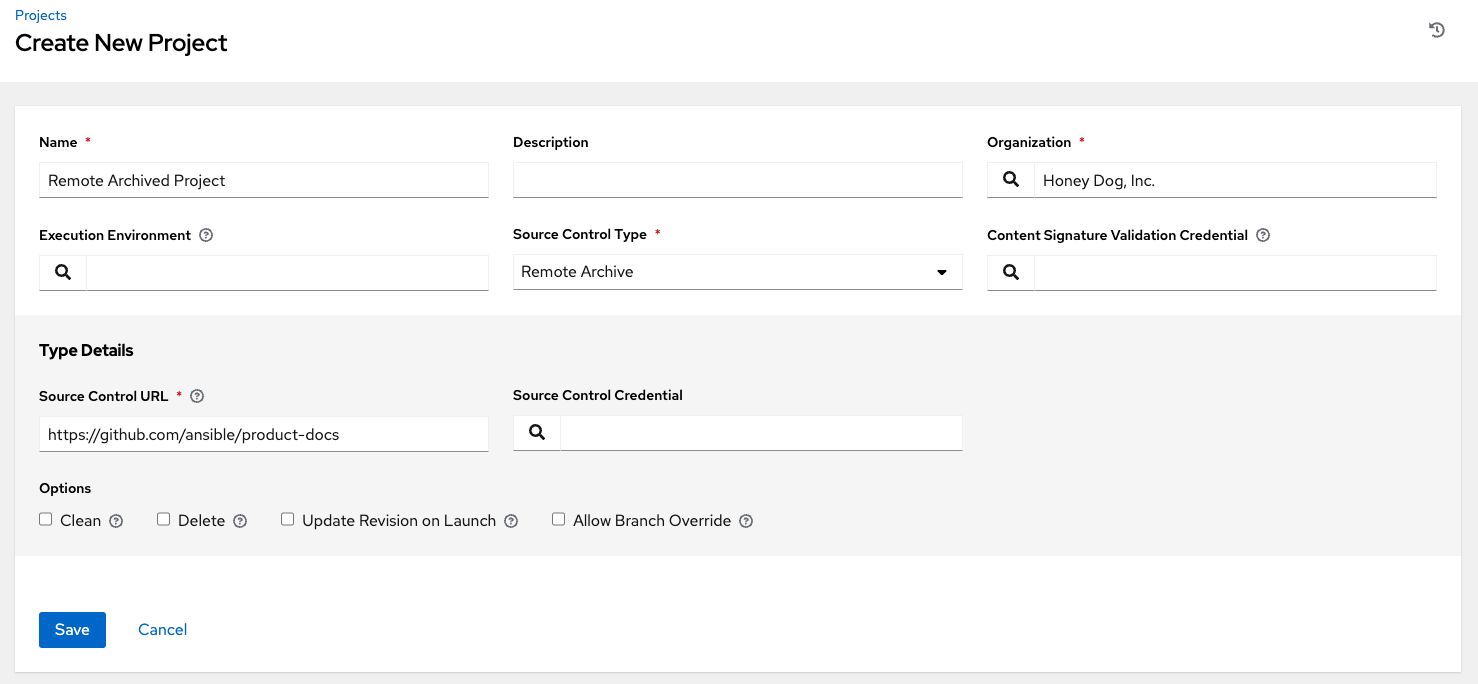Expand the Source Control Type options list
The height and width of the screenshot is (684, 1478).
pyautogui.click(x=941, y=271)
